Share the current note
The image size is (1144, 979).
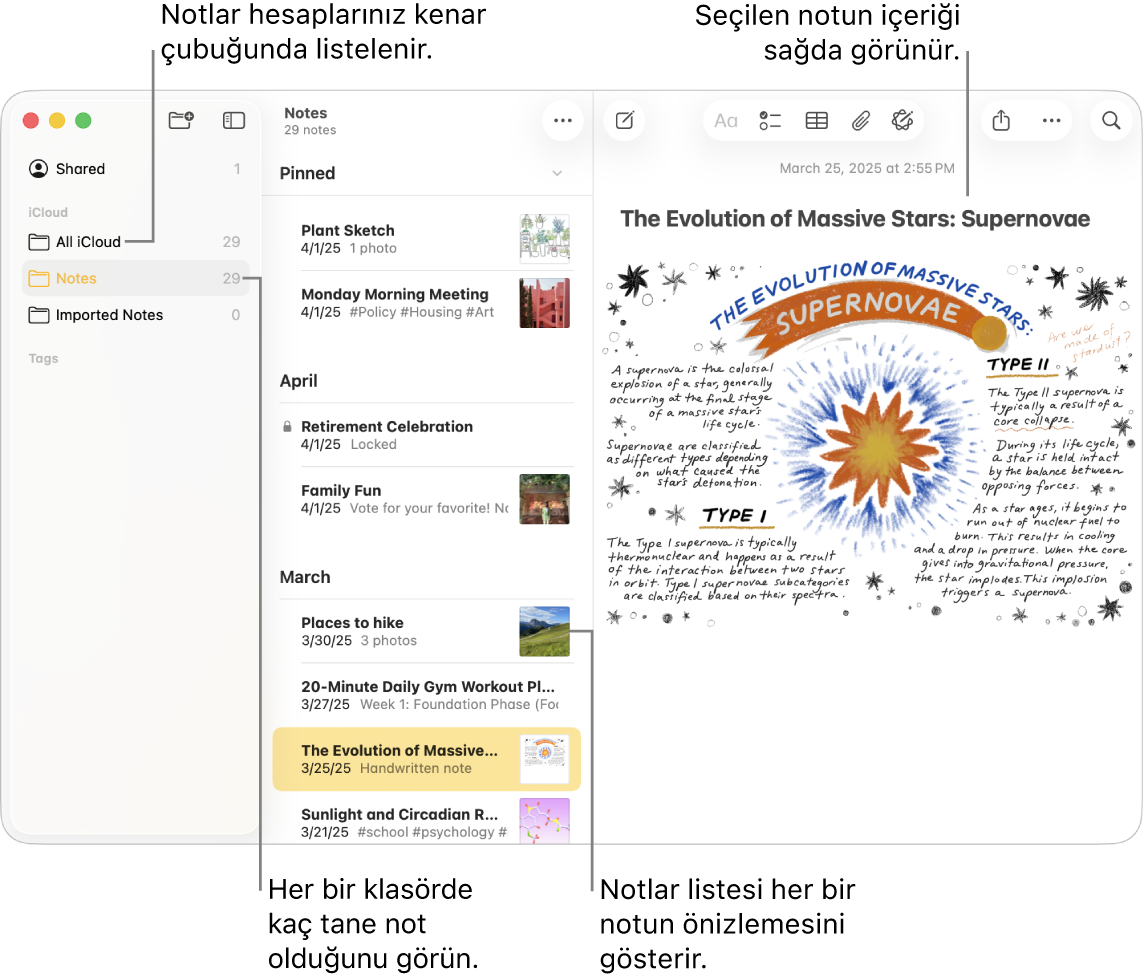[1001, 121]
